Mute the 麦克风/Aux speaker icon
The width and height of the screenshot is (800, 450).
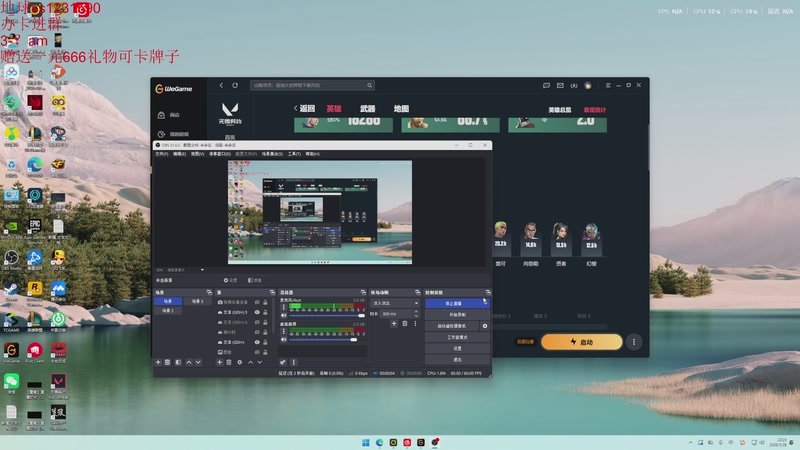(x=284, y=315)
